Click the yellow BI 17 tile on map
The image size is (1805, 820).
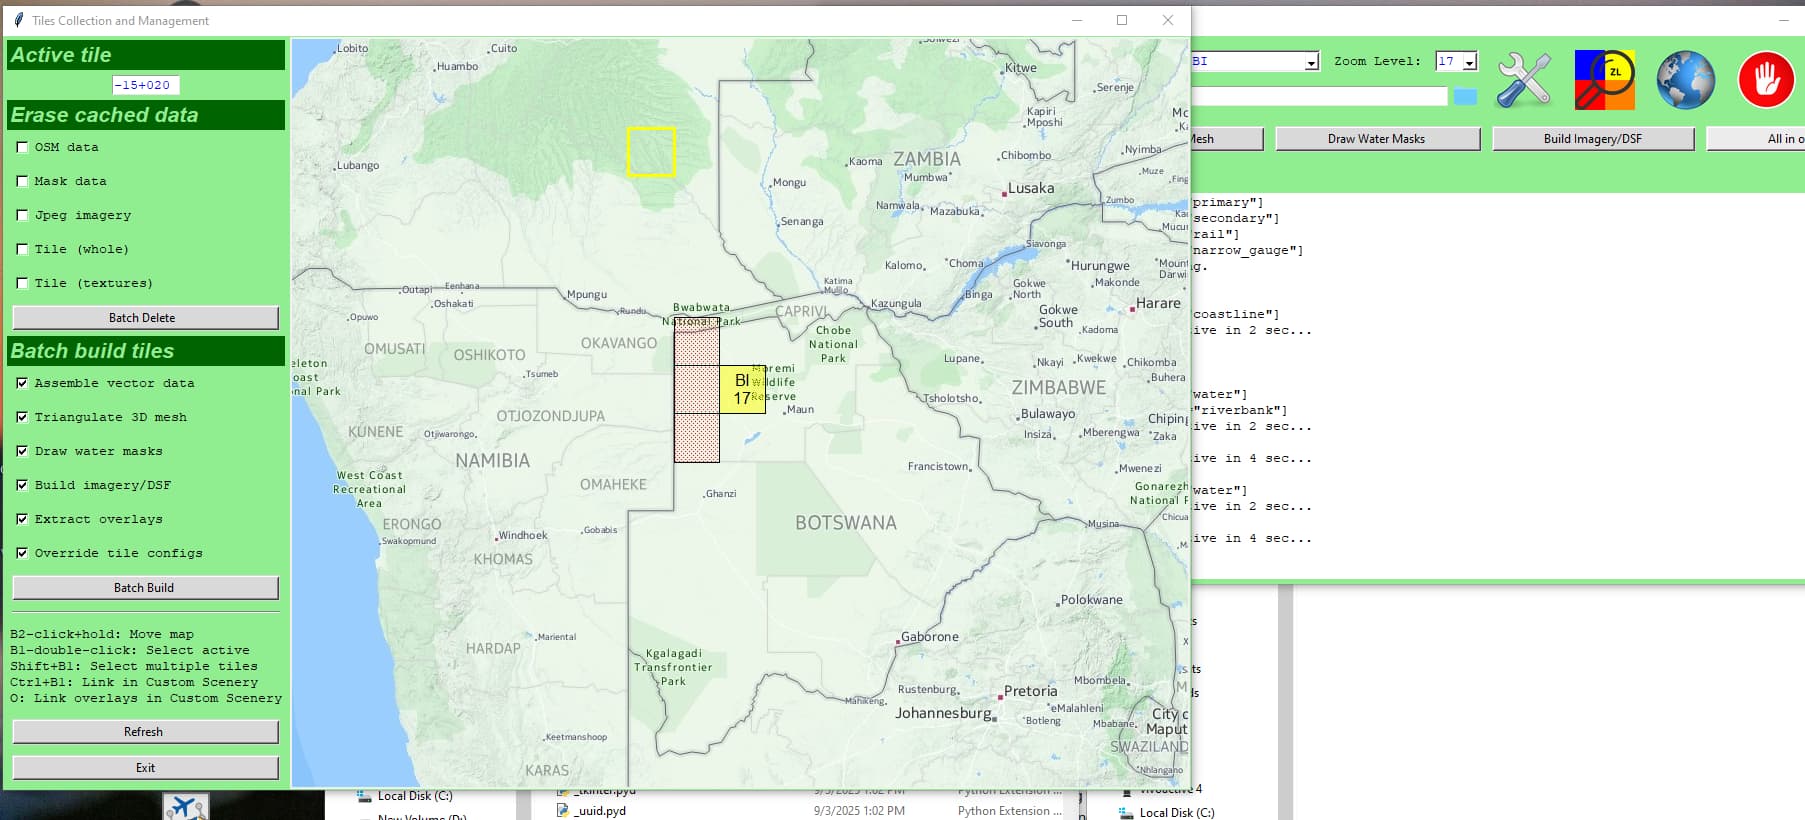point(742,389)
